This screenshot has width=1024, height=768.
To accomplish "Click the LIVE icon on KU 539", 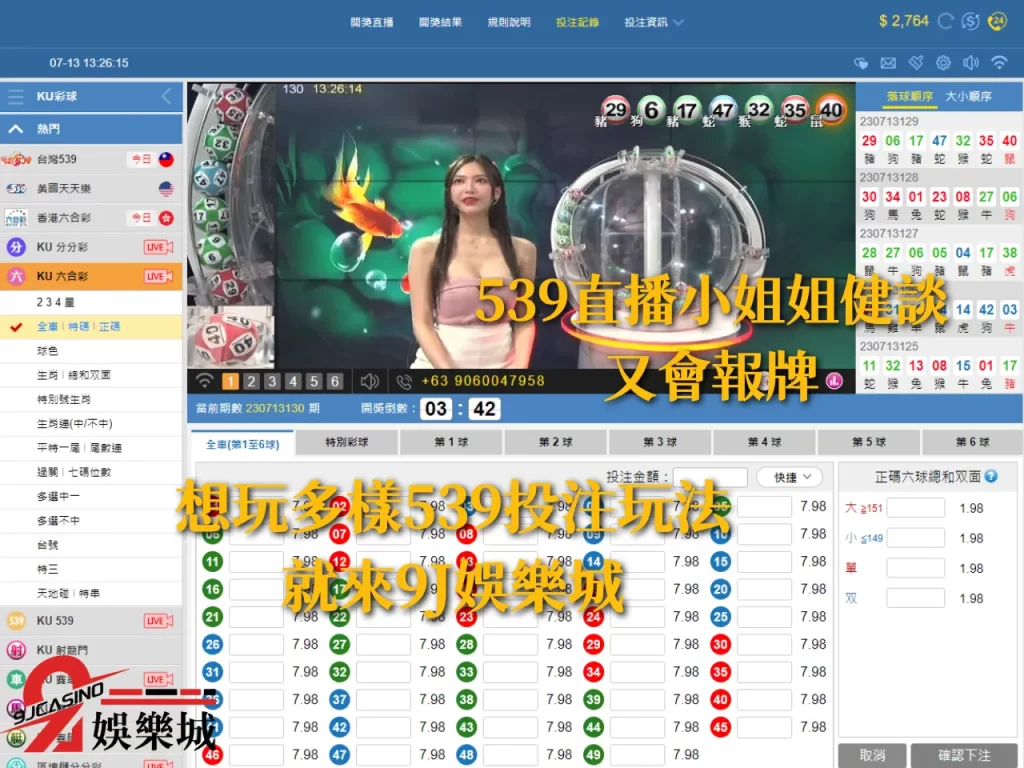I will click(x=159, y=620).
